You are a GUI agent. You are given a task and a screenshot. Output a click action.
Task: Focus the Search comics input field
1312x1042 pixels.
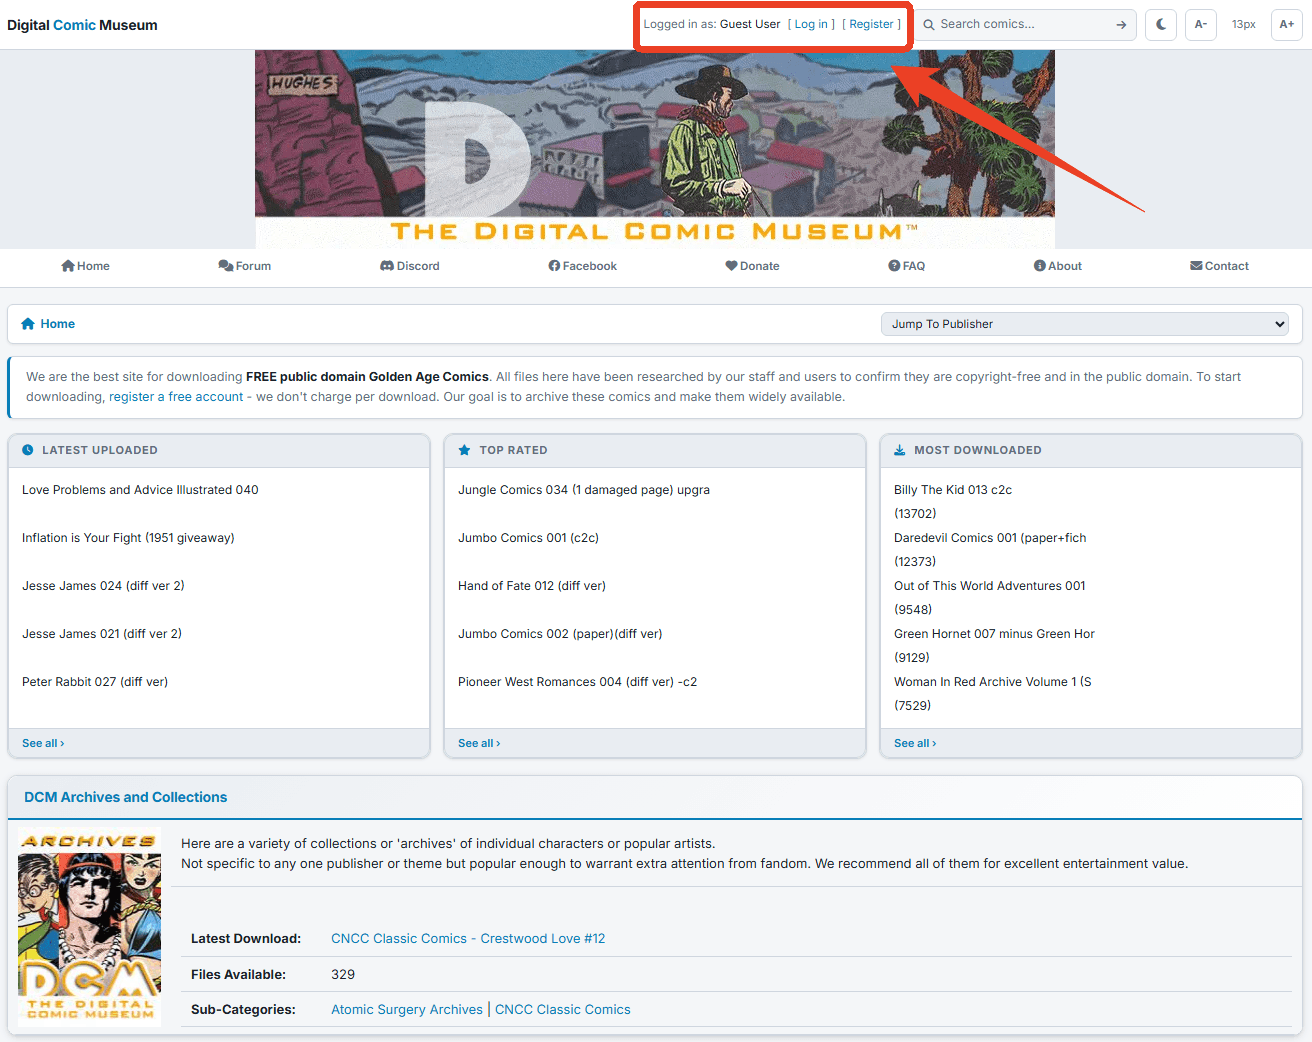click(x=1023, y=24)
